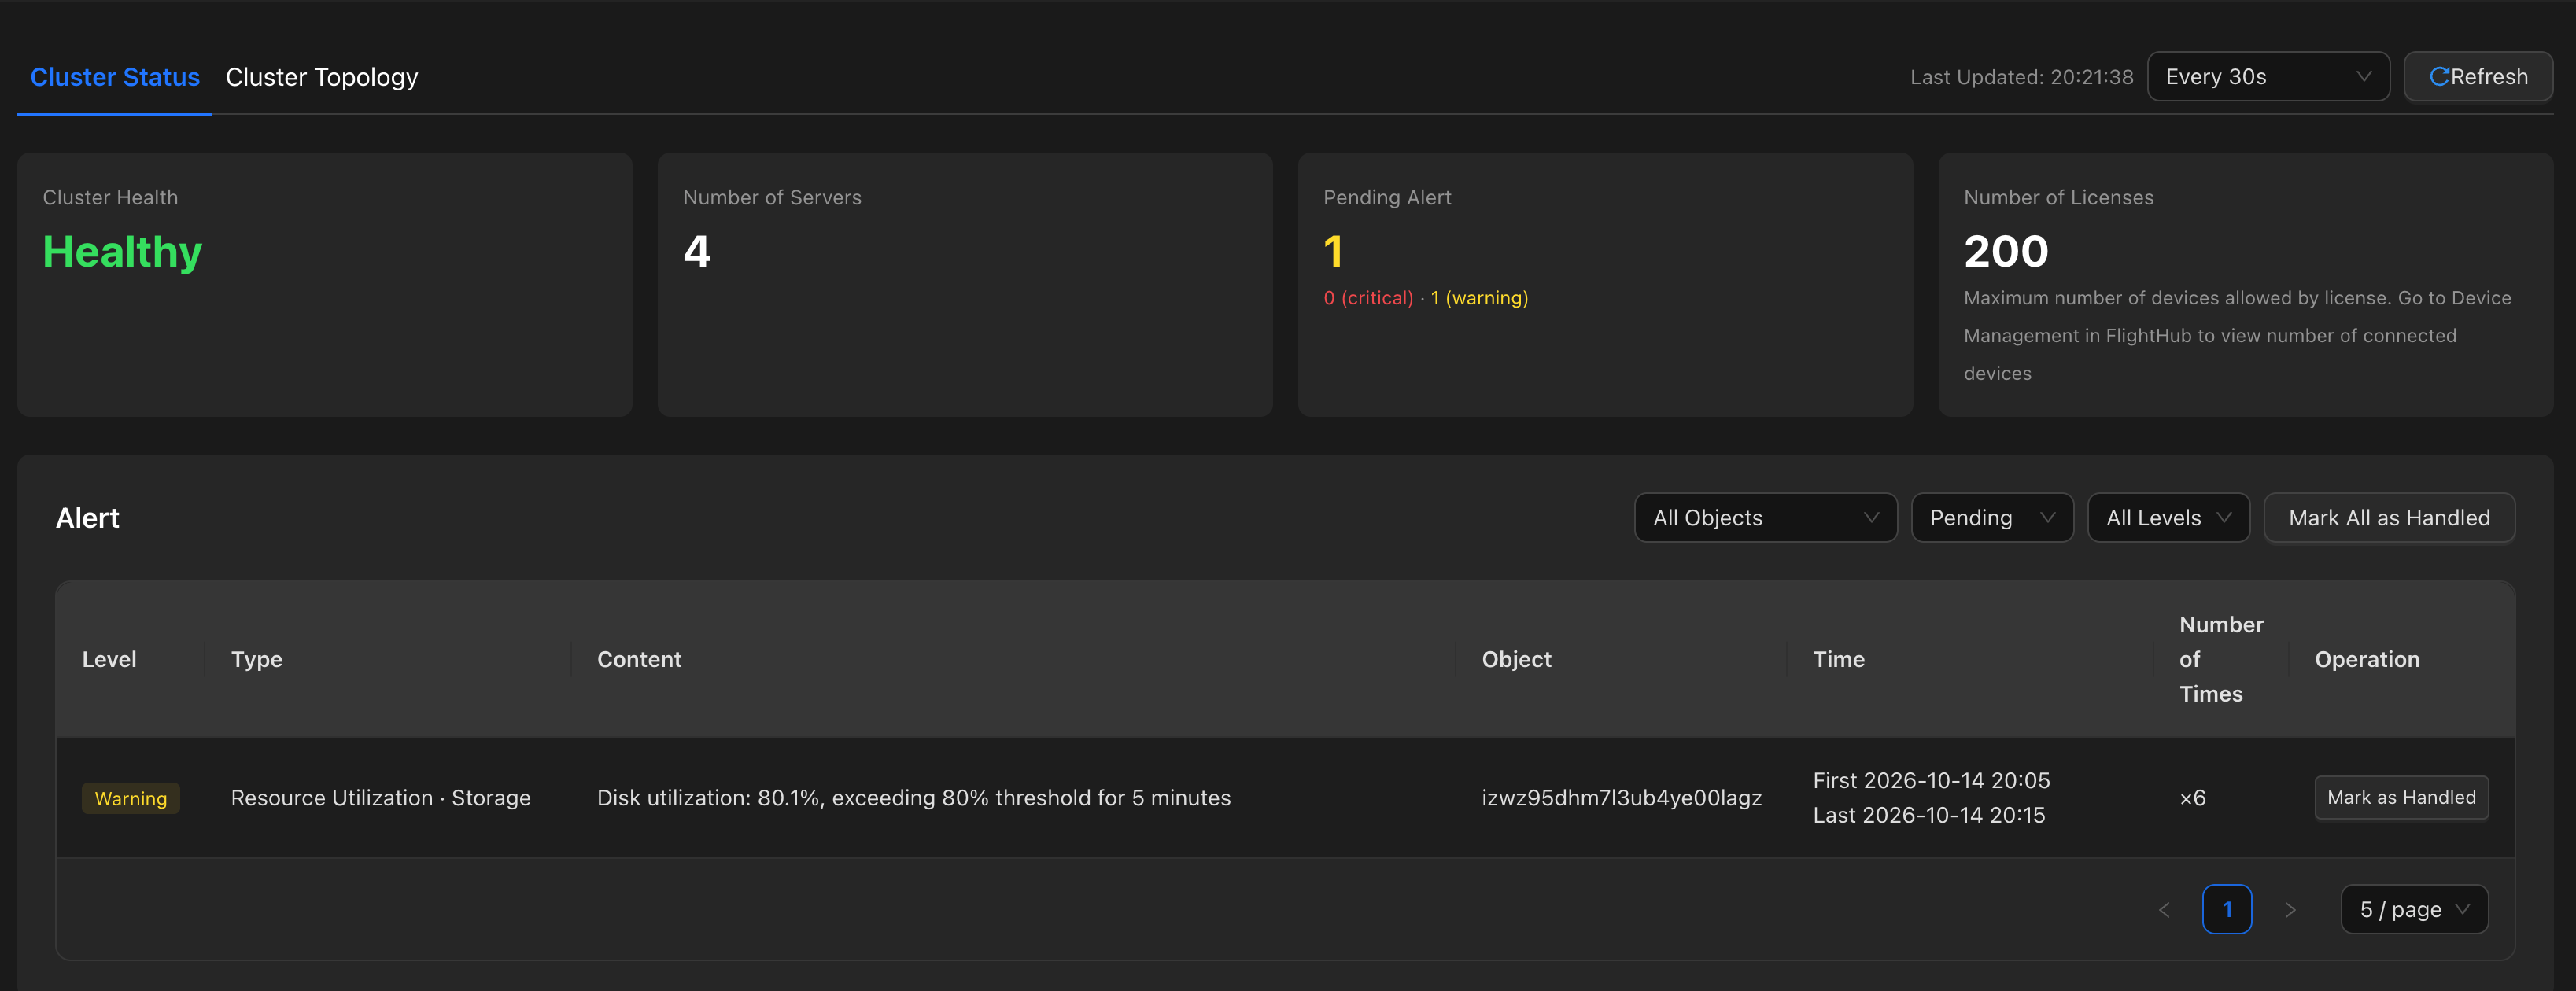Viewport: 2576px width, 991px height.
Task: Select page 1 in pagination
Action: (2227, 910)
